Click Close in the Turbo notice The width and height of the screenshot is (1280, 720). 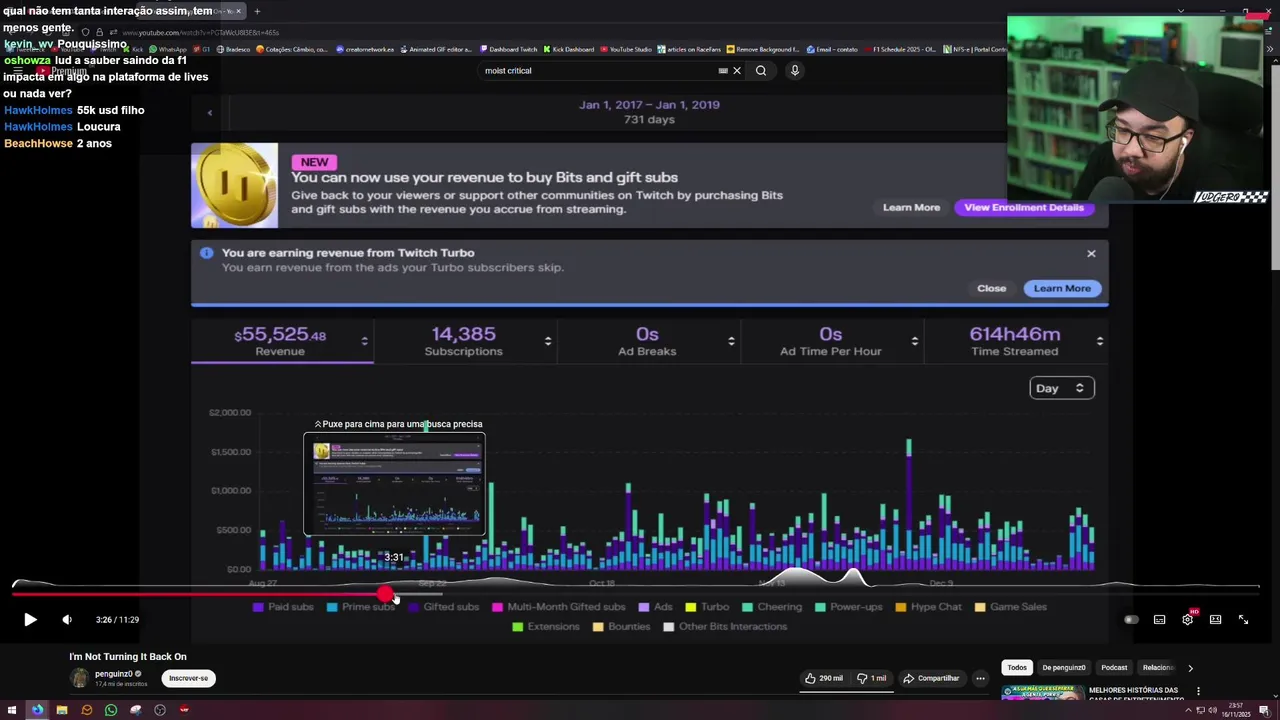pos(991,288)
